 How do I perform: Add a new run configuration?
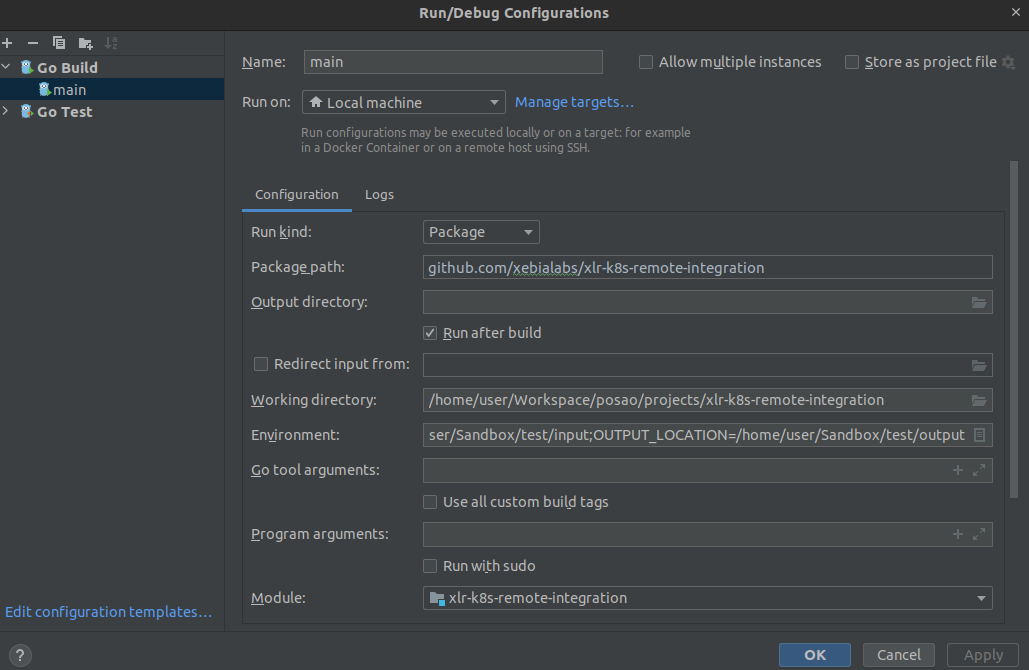point(7,43)
